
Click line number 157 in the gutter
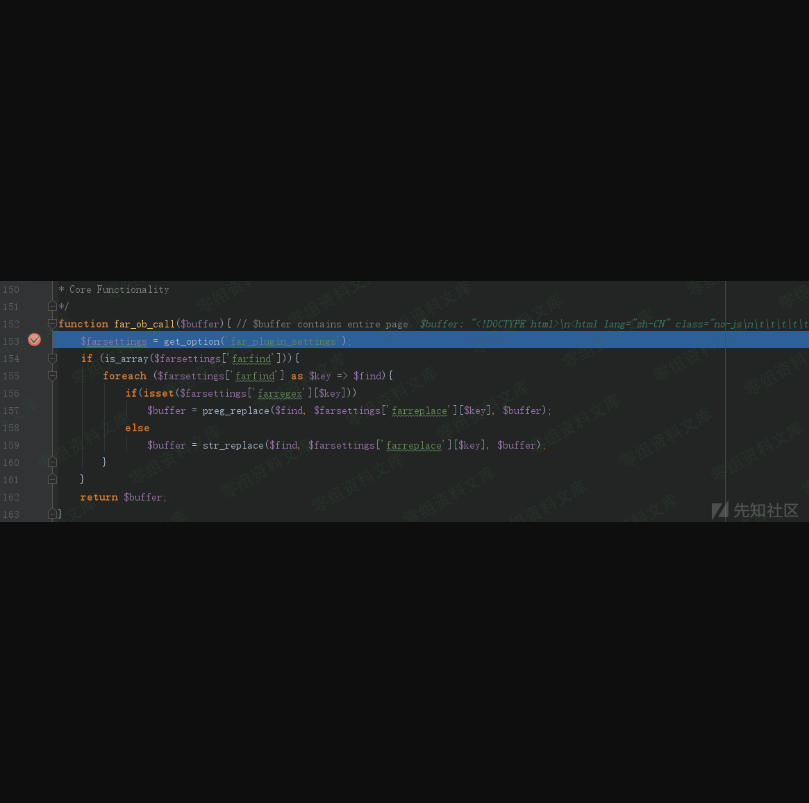point(11,410)
